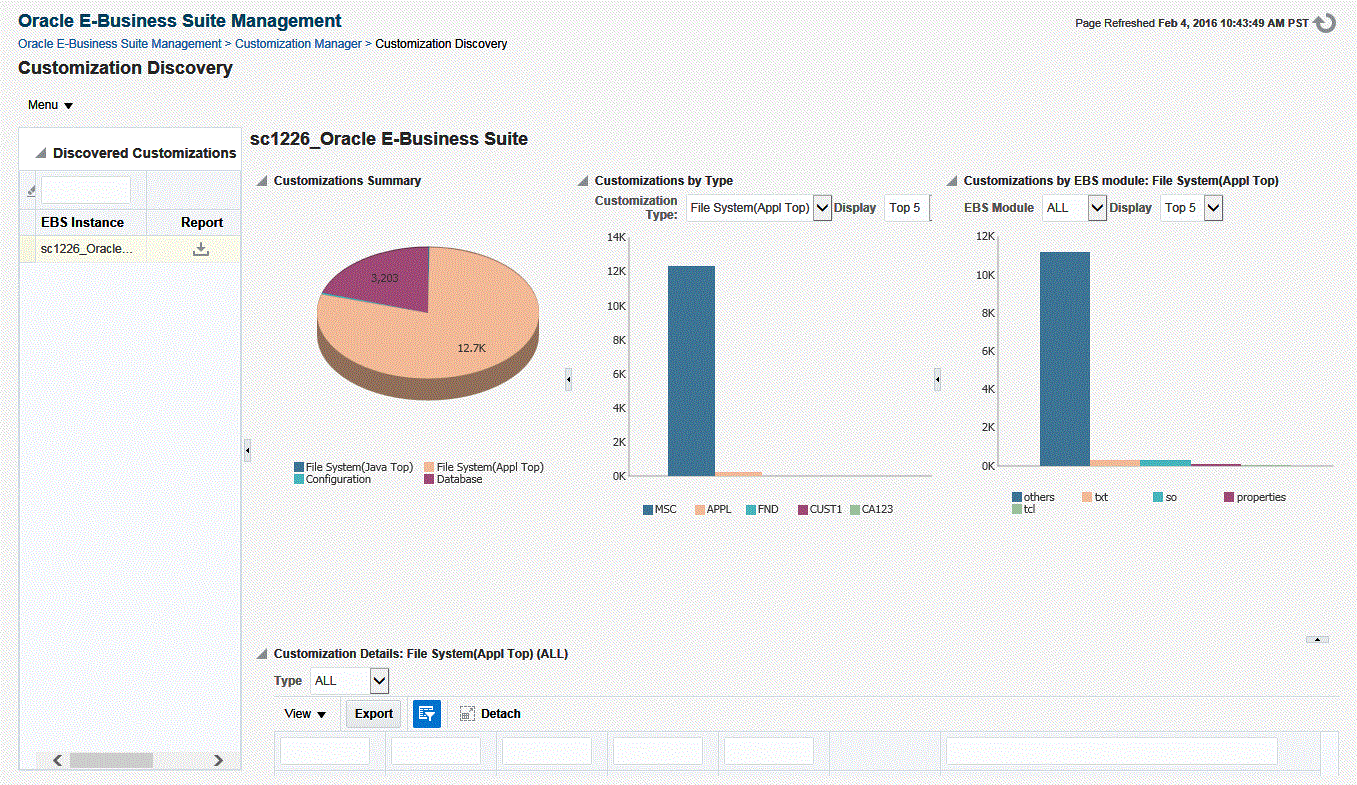Download report for sc1226_Oracle instance
This screenshot has width=1357, height=785.
201,249
